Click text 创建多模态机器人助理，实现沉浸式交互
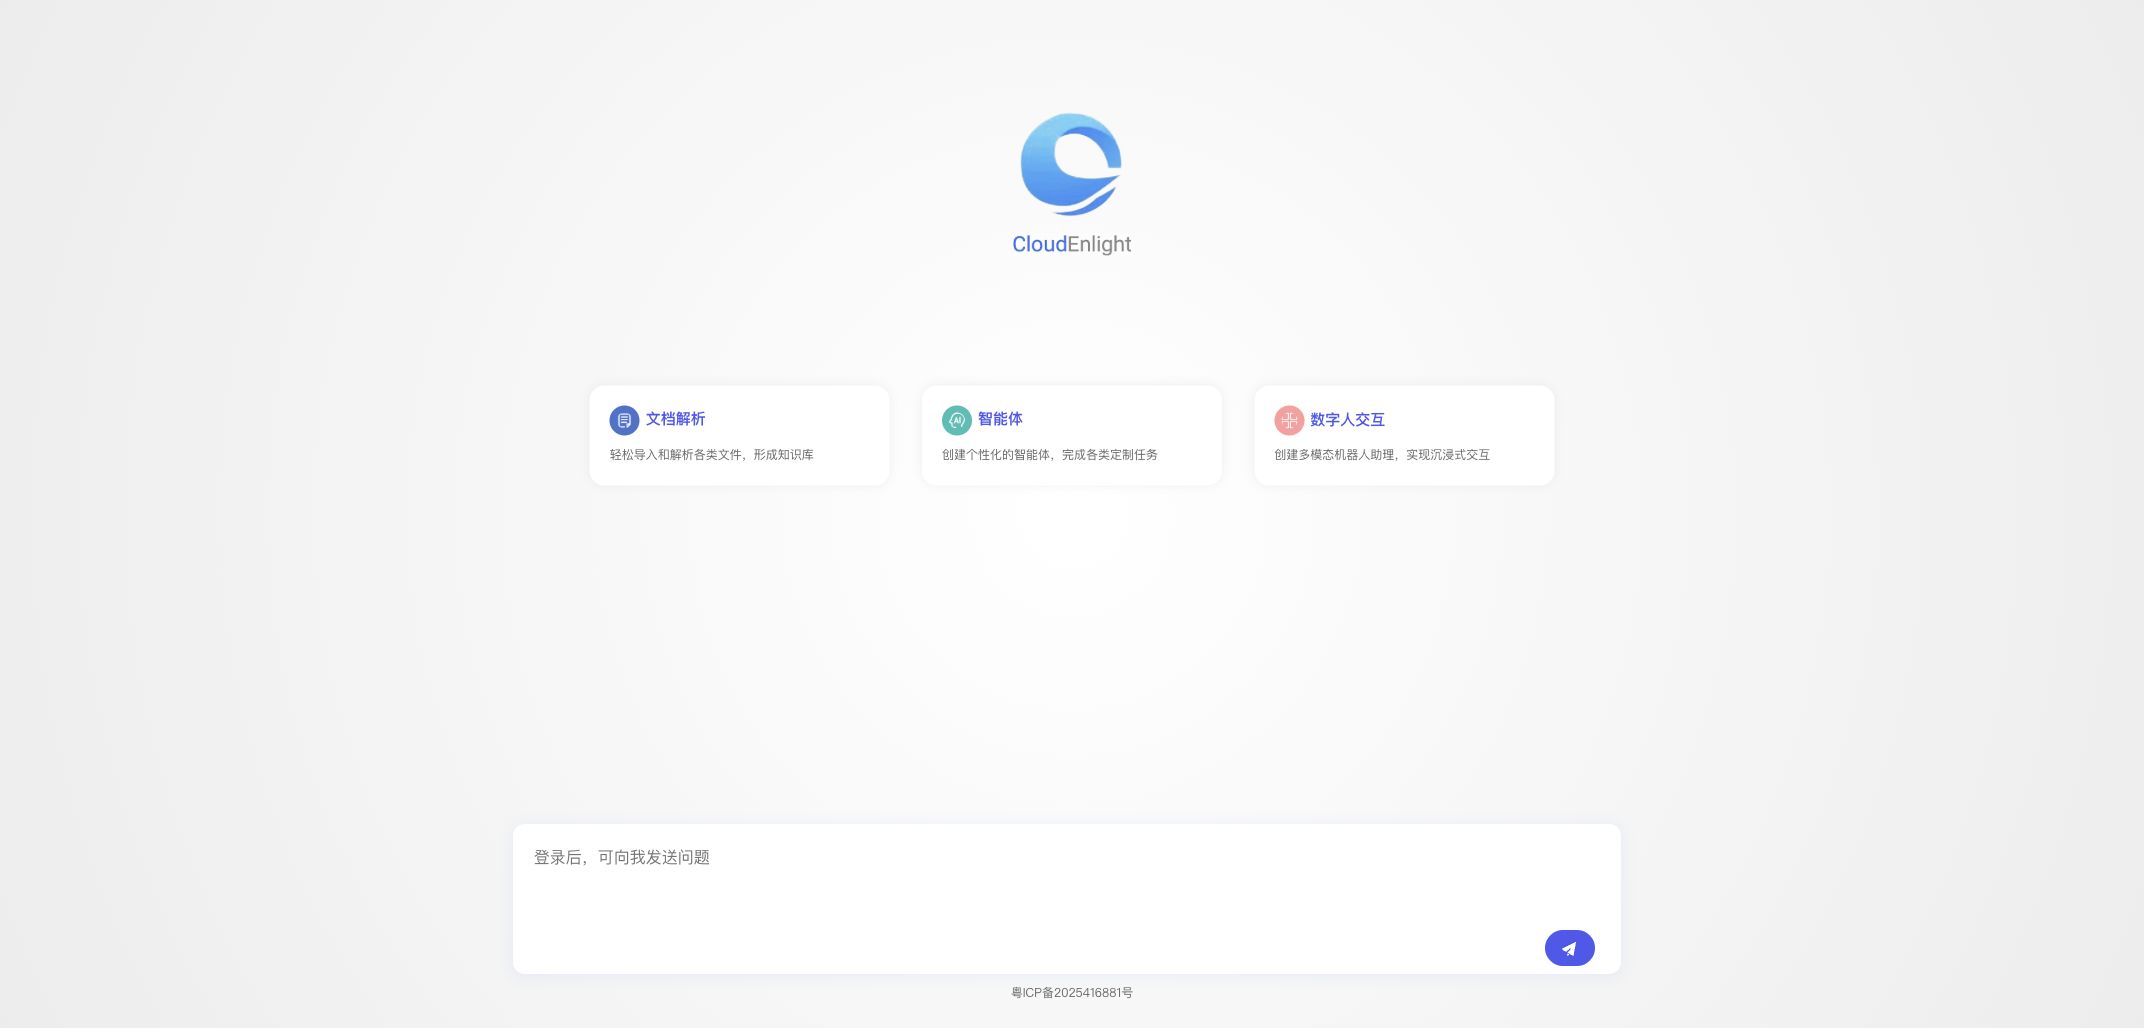The height and width of the screenshot is (1028, 2144). point(1381,455)
